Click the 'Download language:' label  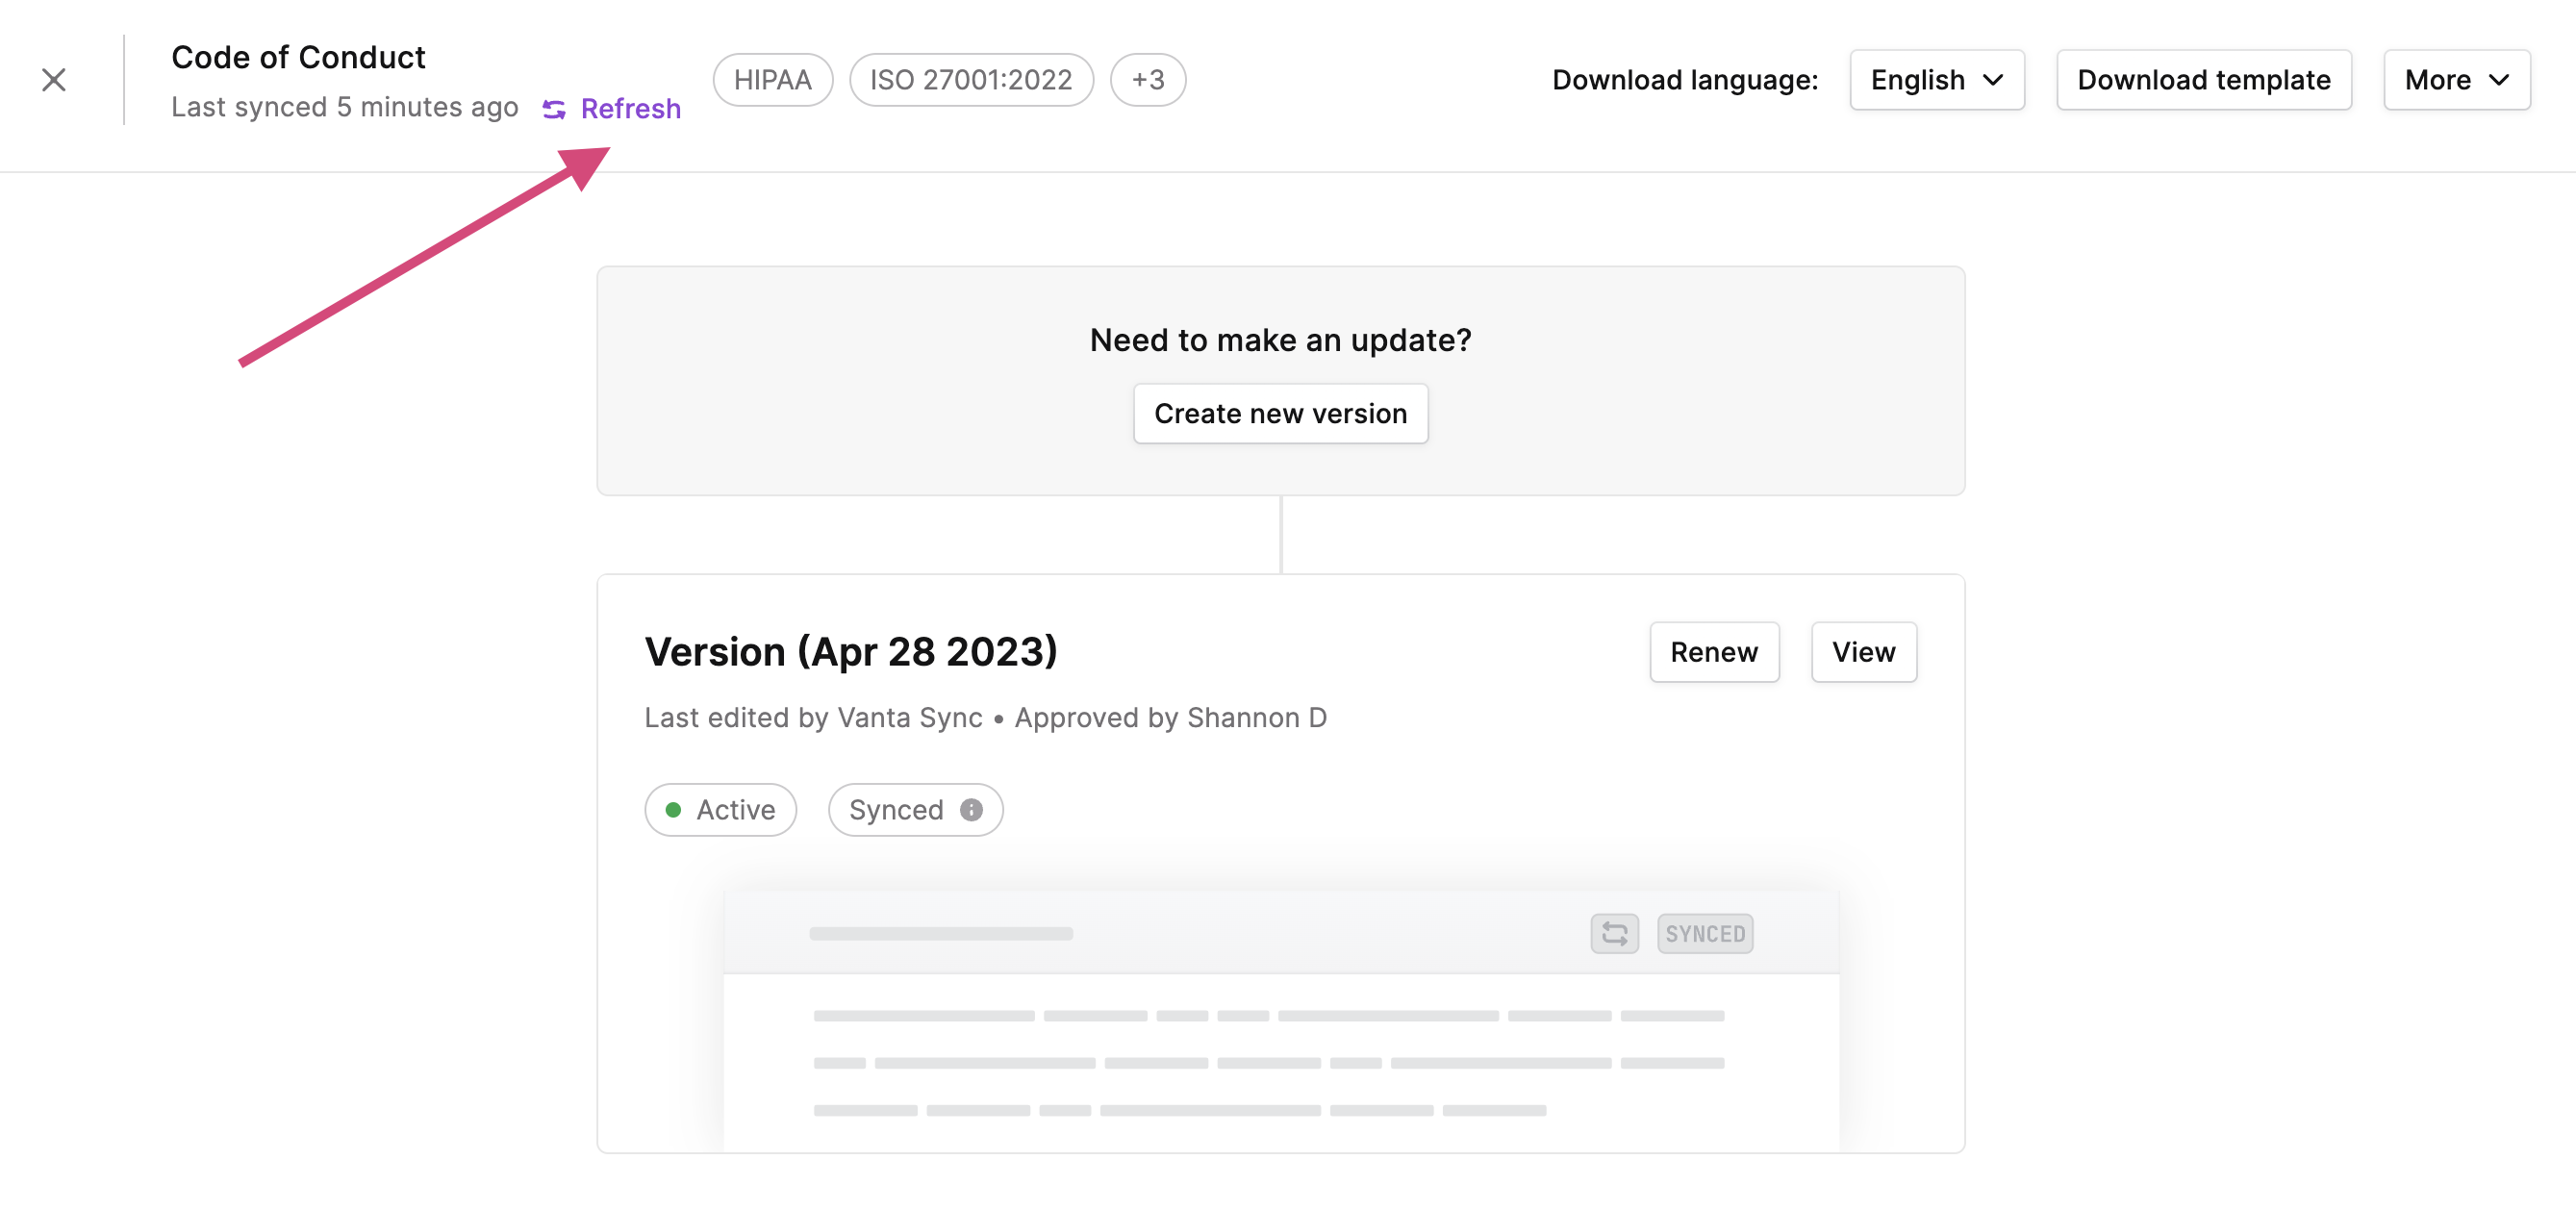[x=1685, y=79]
